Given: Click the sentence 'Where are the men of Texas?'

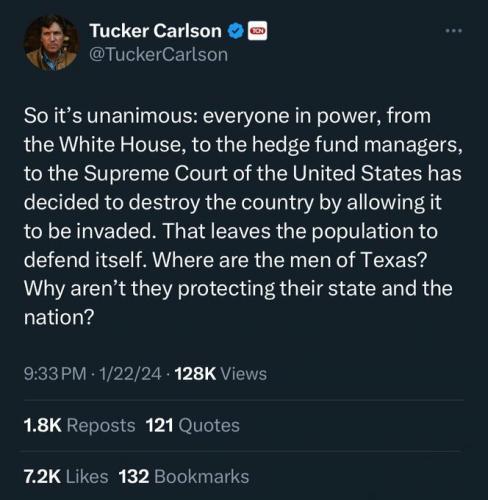Looking at the screenshot, I should 289,260.
